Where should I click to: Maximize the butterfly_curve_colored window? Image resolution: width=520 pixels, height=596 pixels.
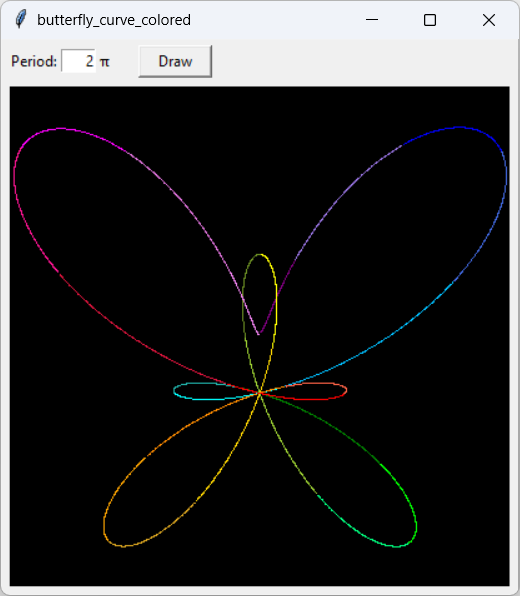coord(430,20)
